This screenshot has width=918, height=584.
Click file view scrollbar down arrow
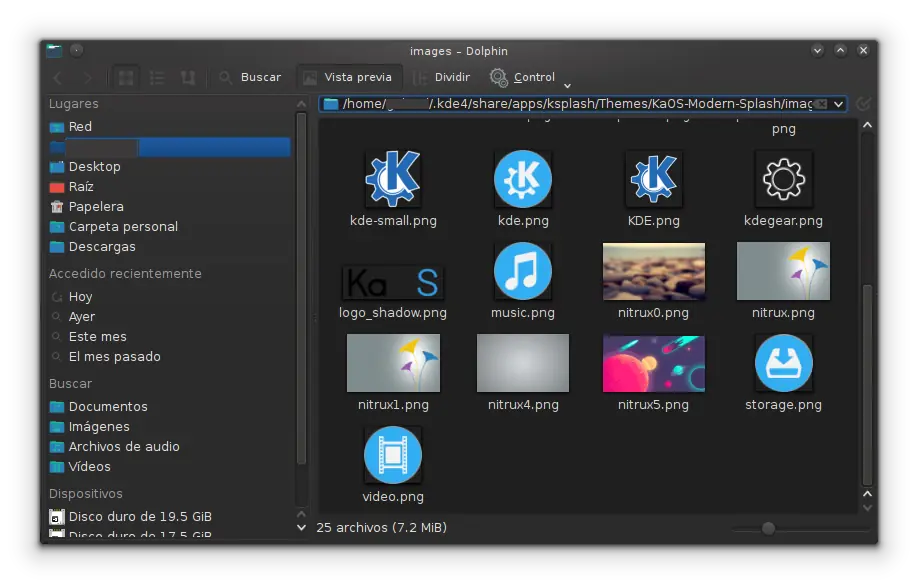tap(867, 508)
